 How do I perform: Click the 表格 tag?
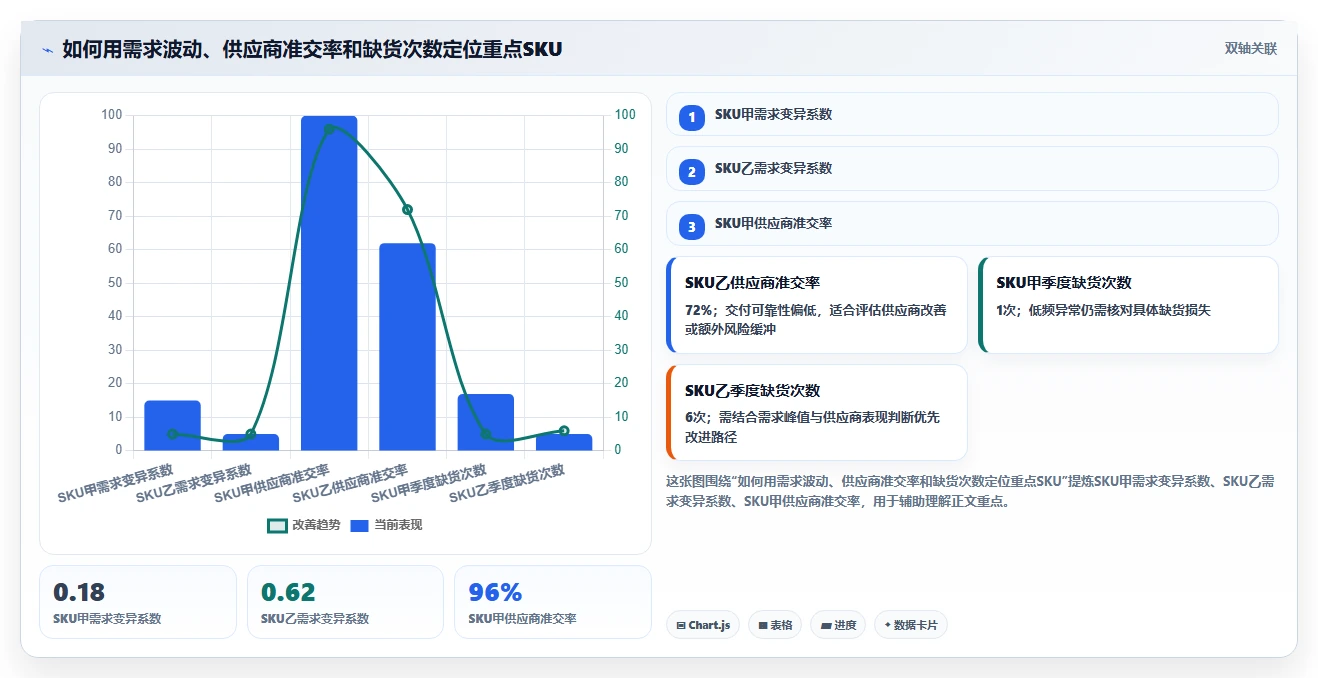pyautogui.click(x=775, y=625)
